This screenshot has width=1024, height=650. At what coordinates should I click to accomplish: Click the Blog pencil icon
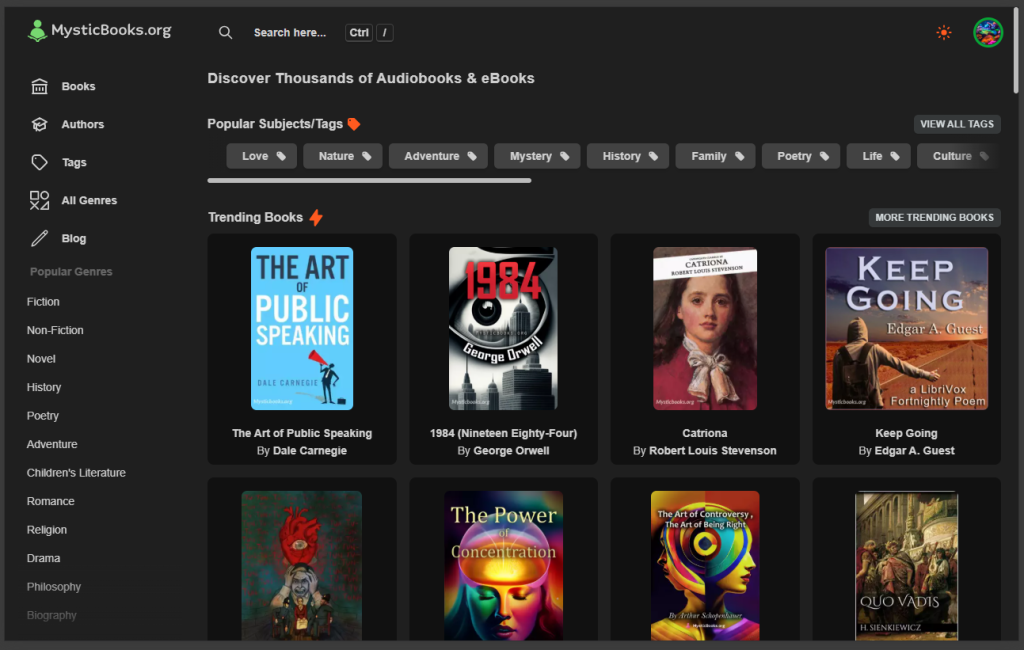pyautogui.click(x=40, y=239)
